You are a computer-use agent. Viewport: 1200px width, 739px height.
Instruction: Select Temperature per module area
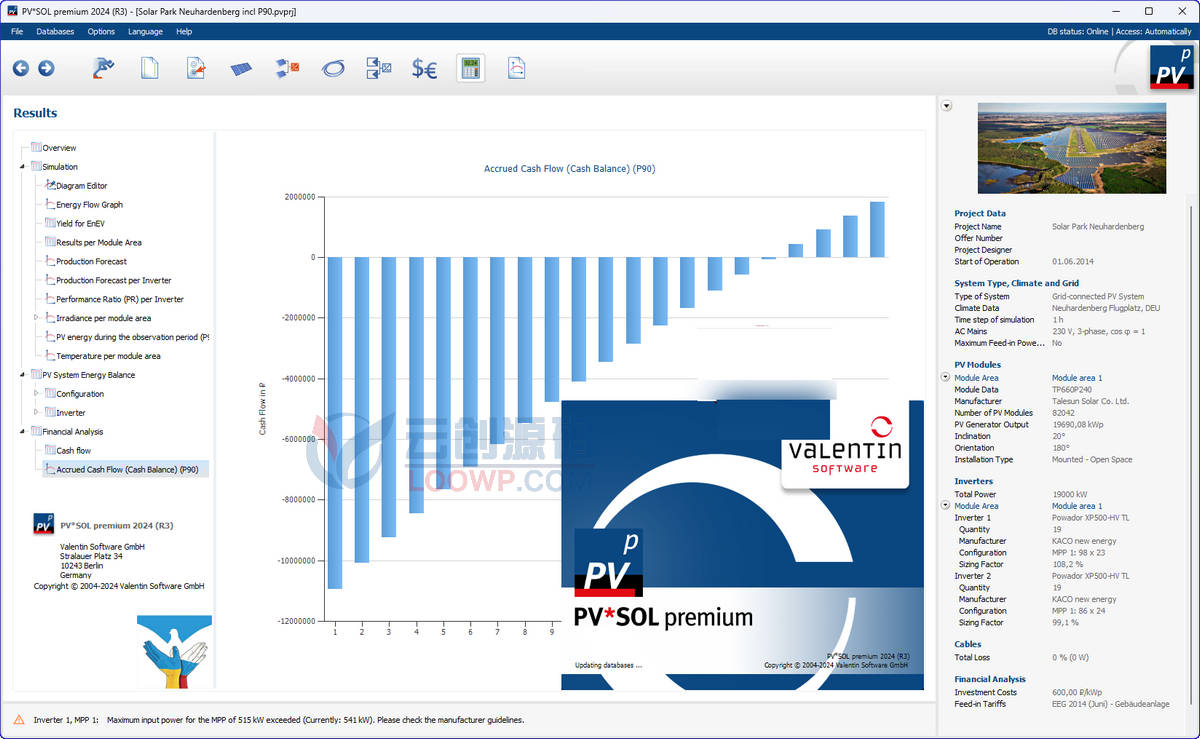click(108, 357)
